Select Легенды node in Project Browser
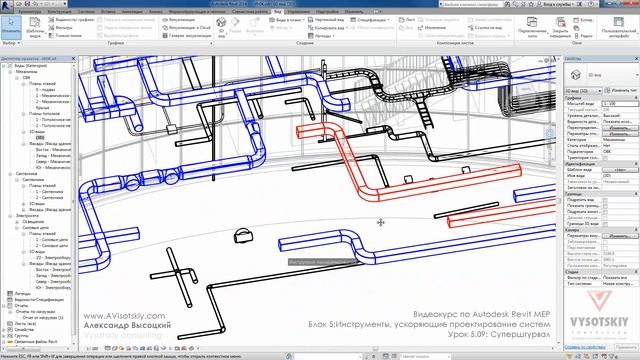Viewport: 640px width, 360px height. pos(22,293)
